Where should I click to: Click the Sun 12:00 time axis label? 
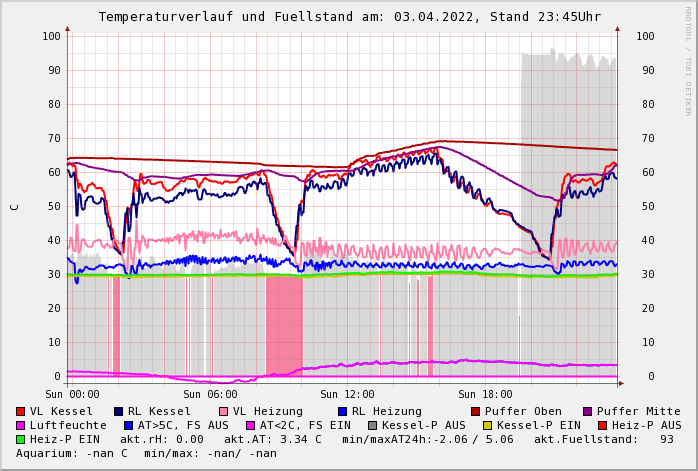346,394
